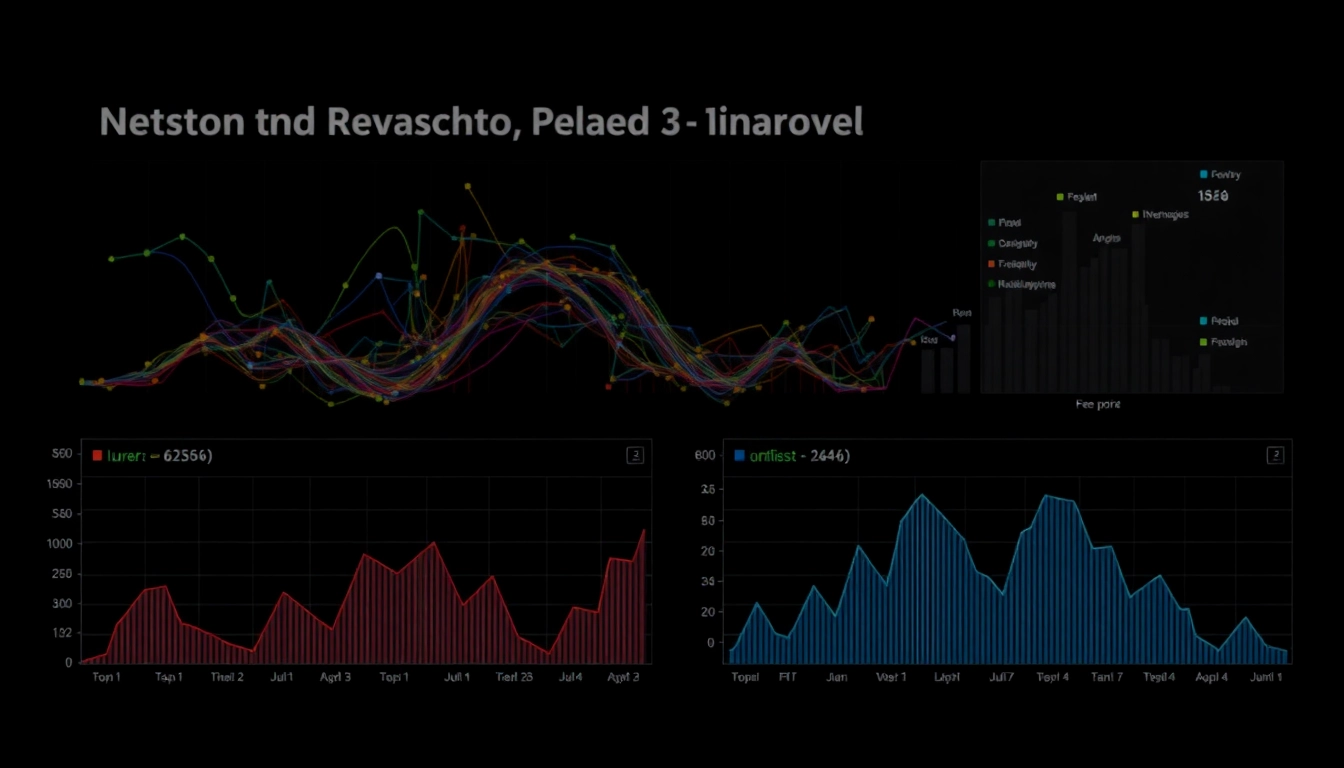The image size is (1344, 768).
Task: Click the small square icon in blue chart header
Action: click(x=1275, y=455)
